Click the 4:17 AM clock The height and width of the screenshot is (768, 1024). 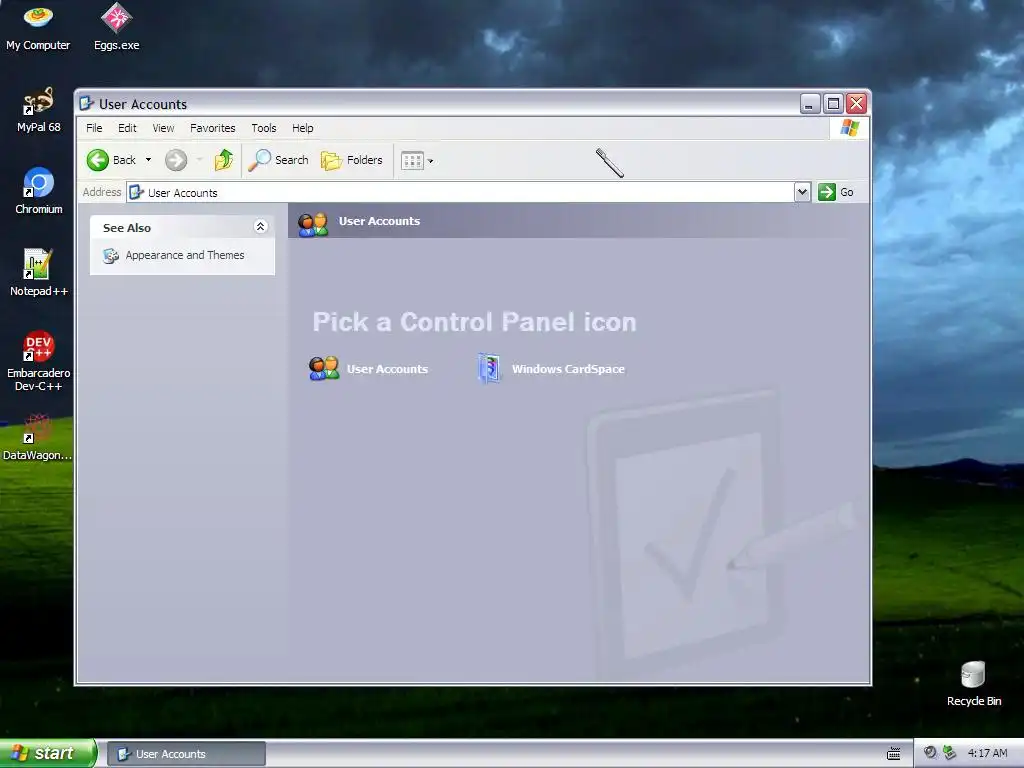[987, 753]
